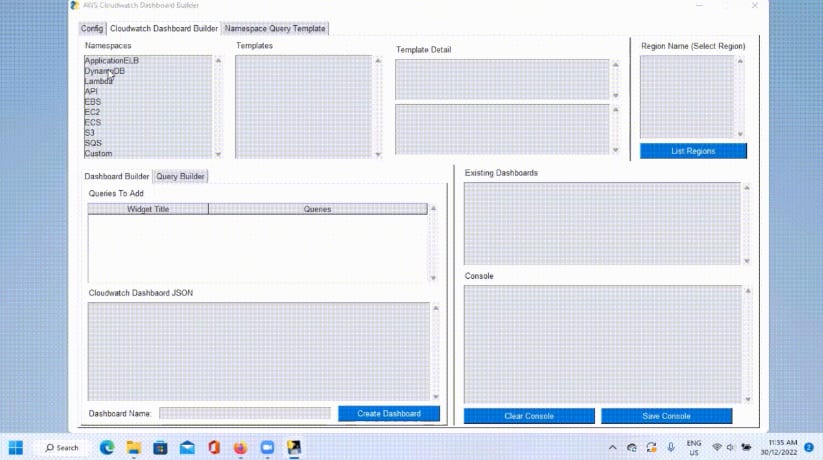Select ApplicationELB in Namespaces list
Viewport: 823px width, 460px height.
(x=112, y=61)
